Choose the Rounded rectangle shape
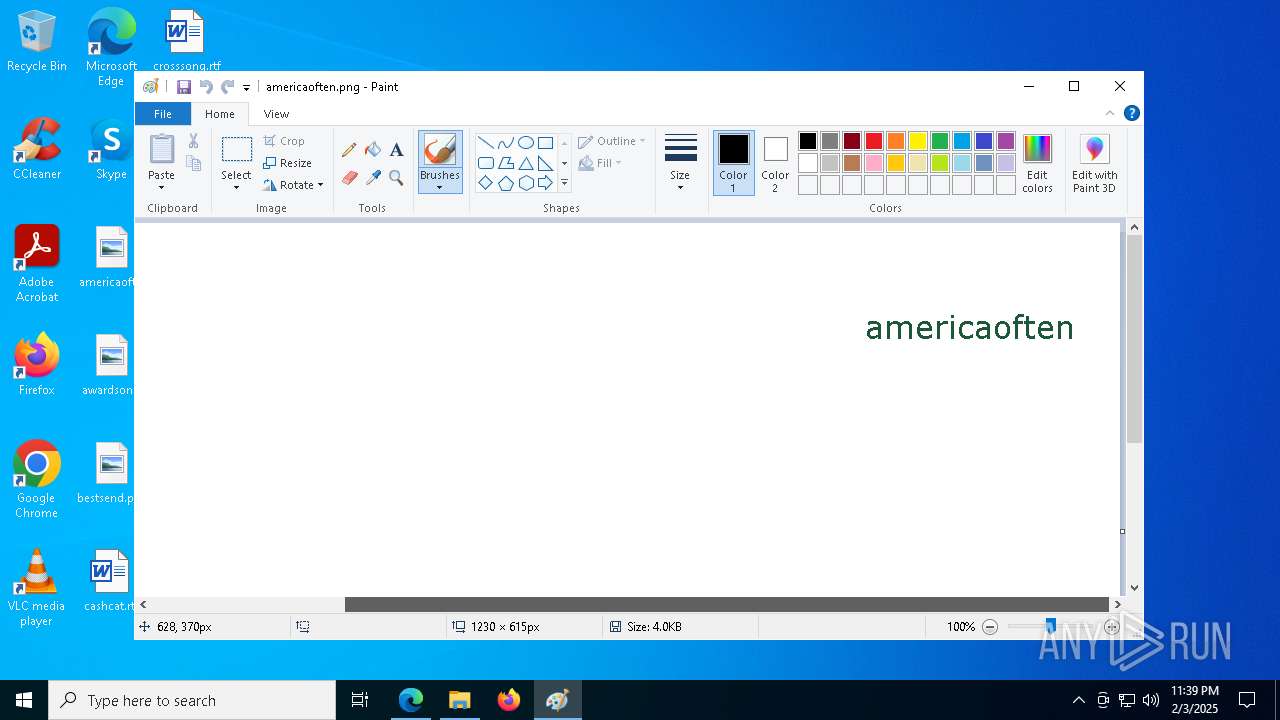 pos(485,163)
